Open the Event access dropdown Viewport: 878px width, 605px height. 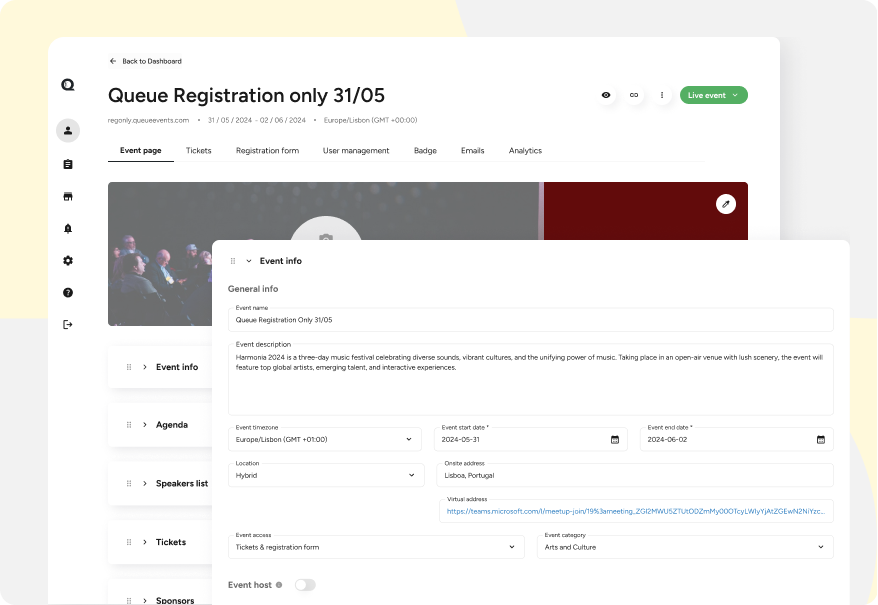coord(376,547)
